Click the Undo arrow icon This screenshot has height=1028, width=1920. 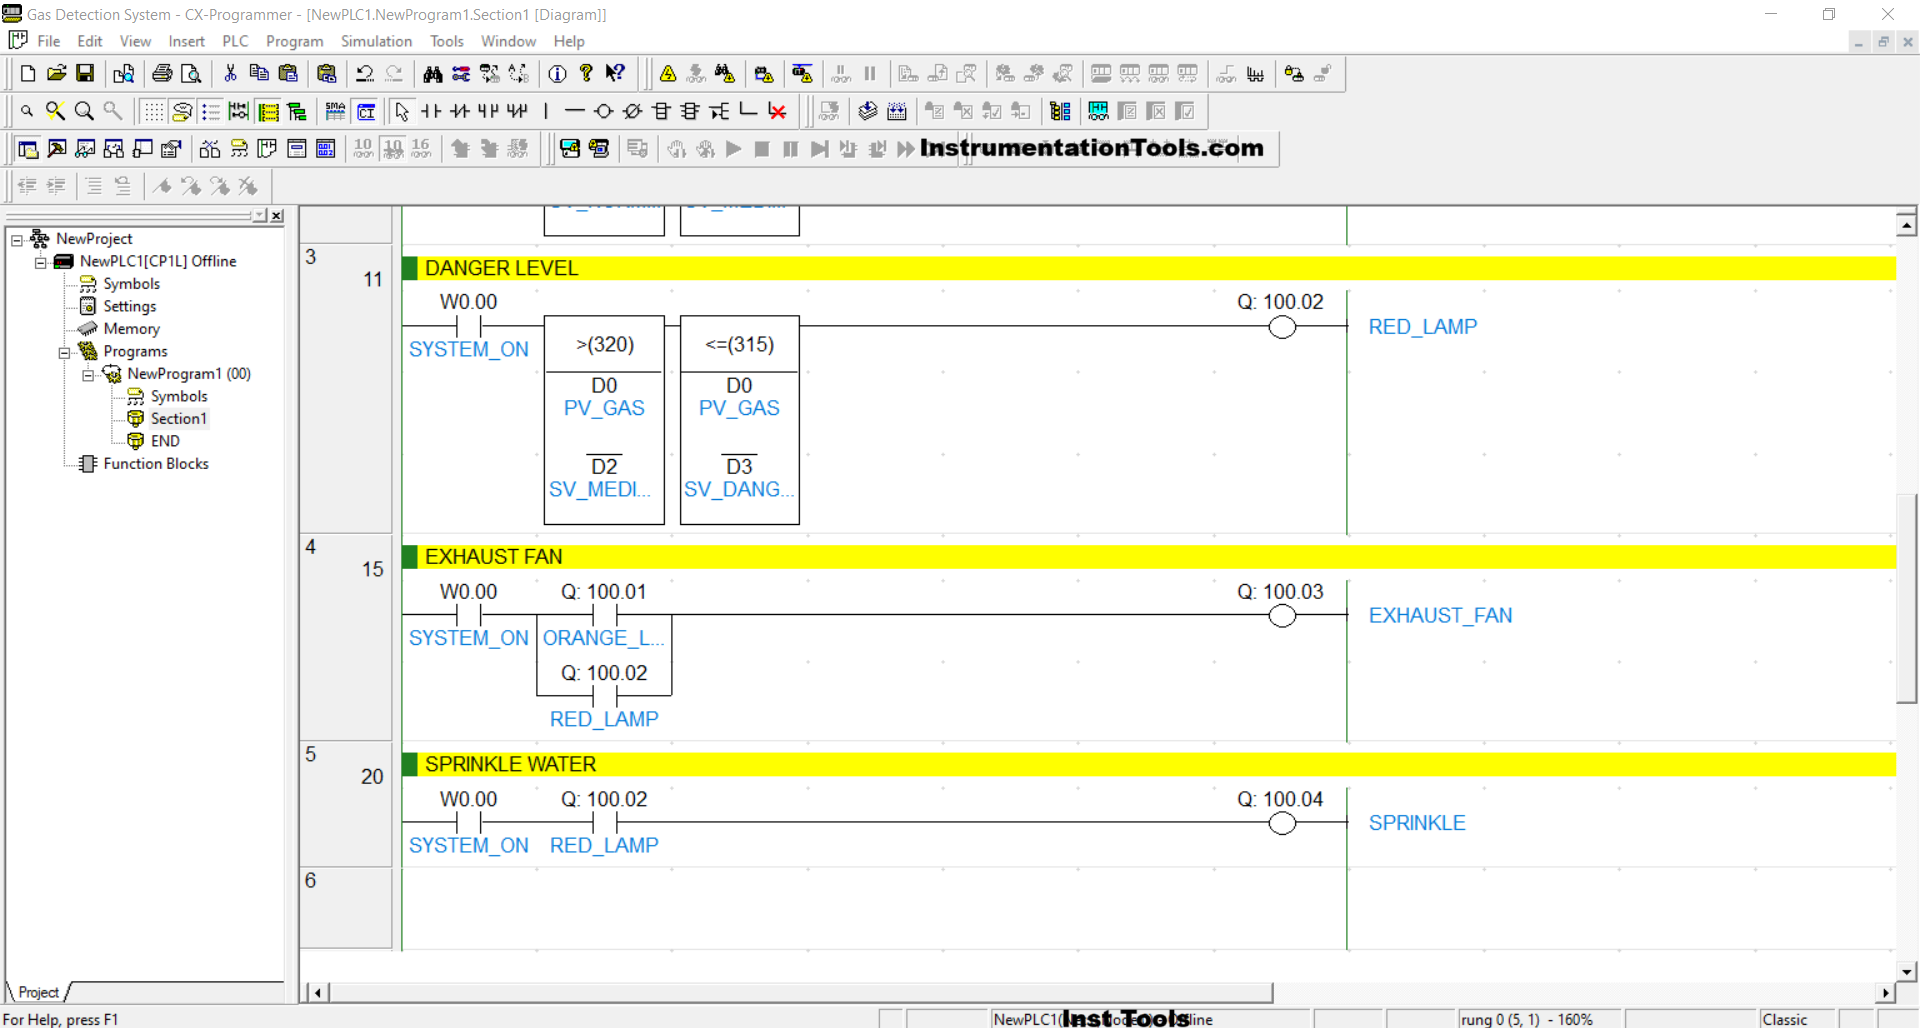click(x=364, y=74)
